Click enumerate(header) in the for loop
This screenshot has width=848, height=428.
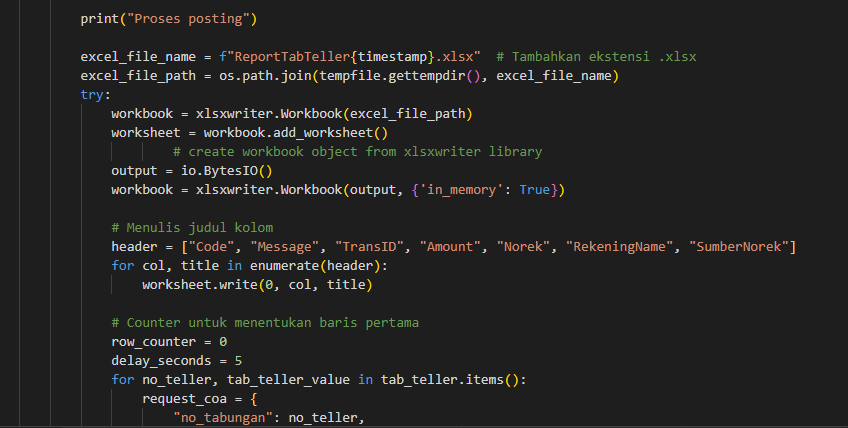(x=315, y=266)
